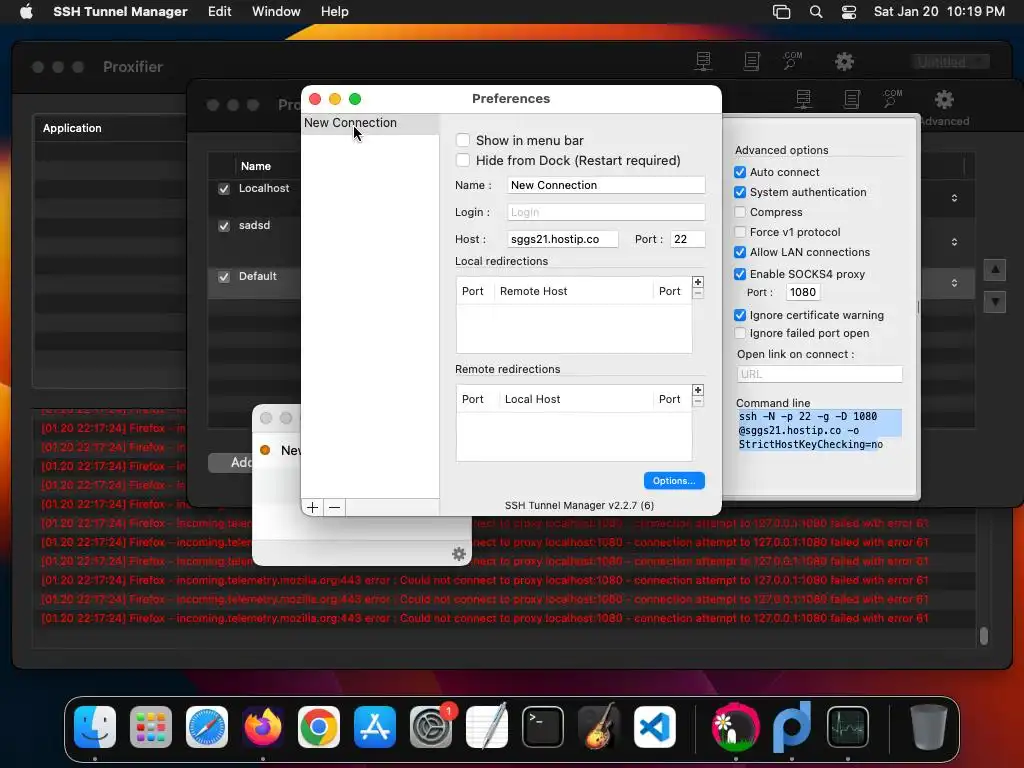Toggle Auto connect option

(x=740, y=172)
